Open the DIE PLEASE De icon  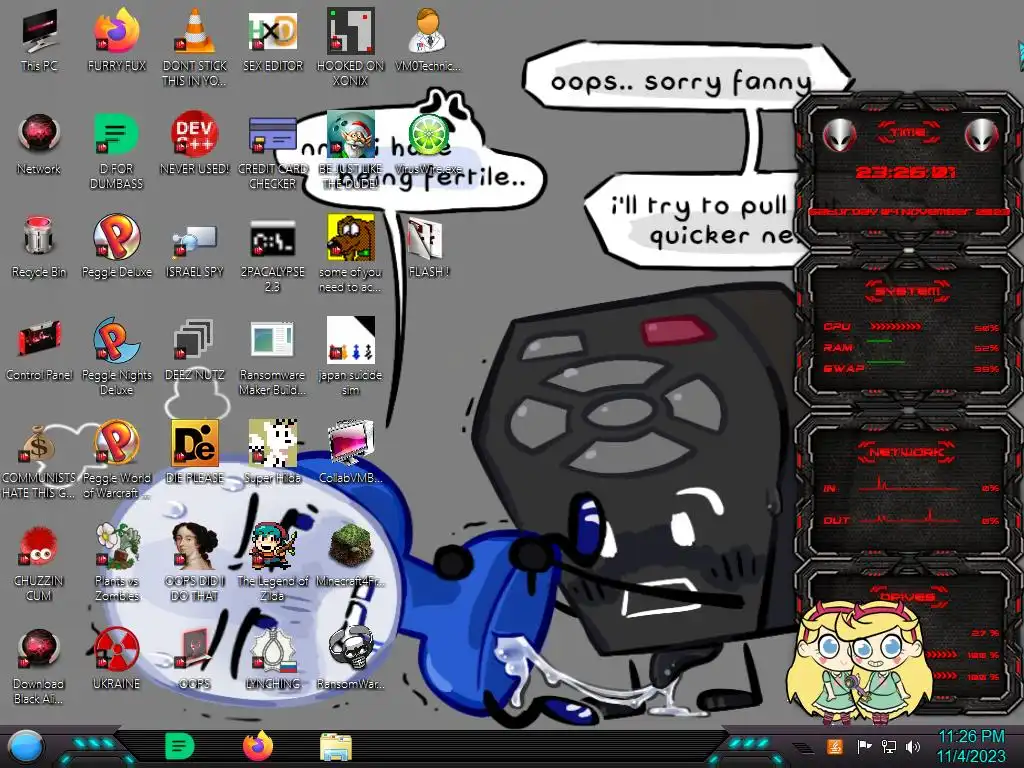pos(195,452)
